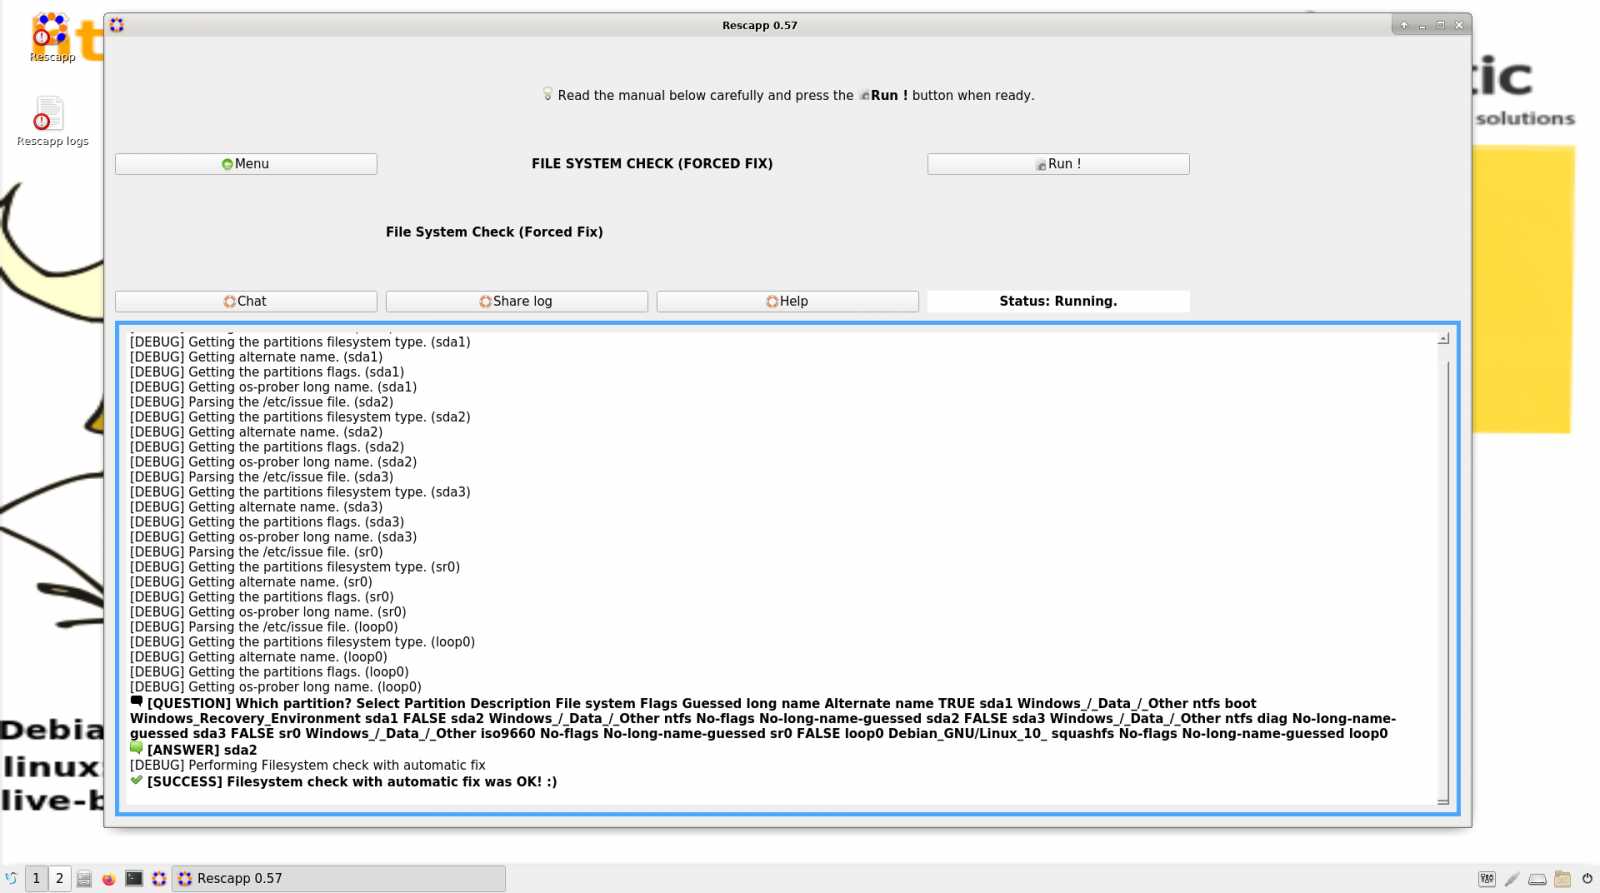This screenshot has height=893, width=1600.
Task: Click the keep-above arrow in title bar
Action: coord(1404,25)
